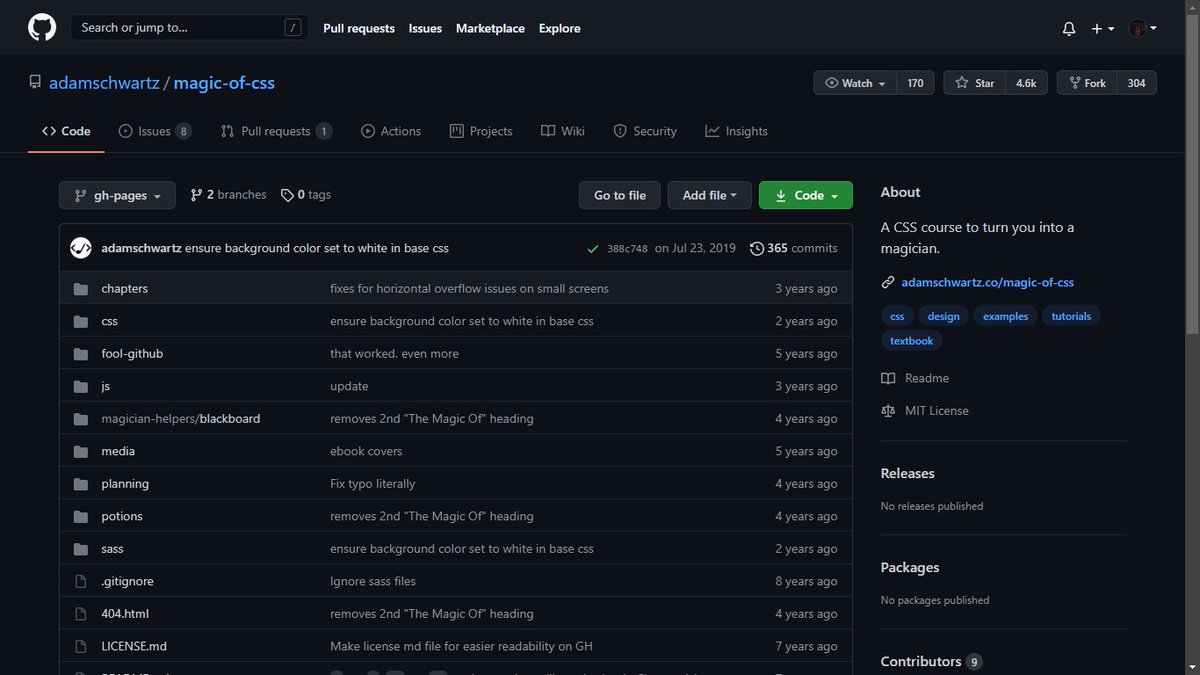
Task: Open the 404.html file
Action: pyautogui.click(x=125, y=614)
